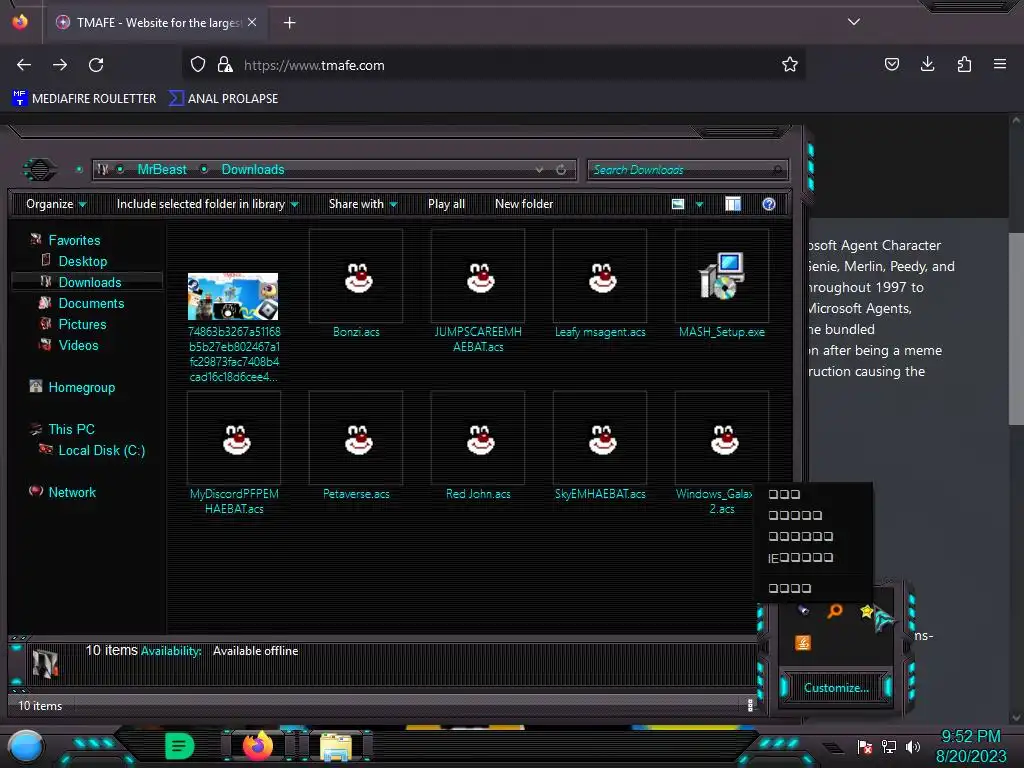Click the browser back arrow
The image size is (1024, 768).
(x=24, y=65)
